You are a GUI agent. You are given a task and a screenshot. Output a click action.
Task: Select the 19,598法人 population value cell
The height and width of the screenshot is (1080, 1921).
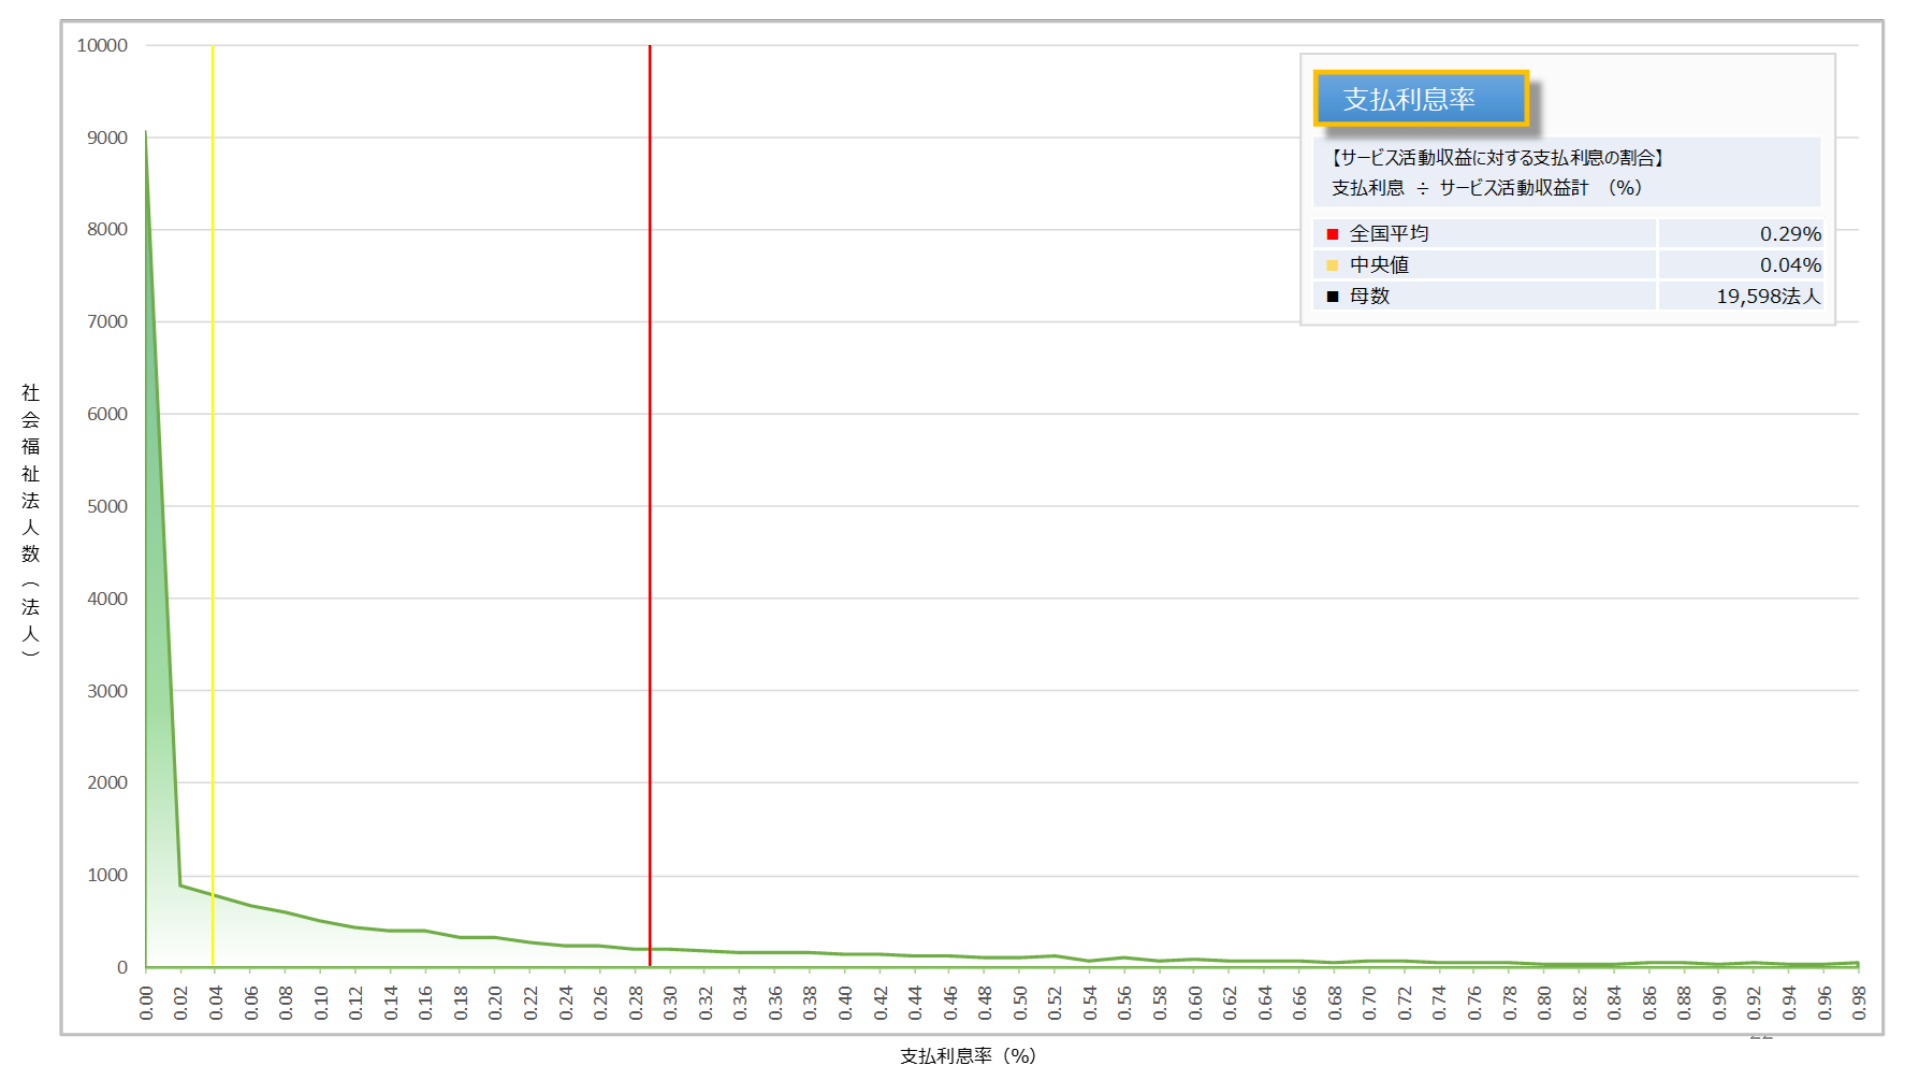(x=1767, y=296)
